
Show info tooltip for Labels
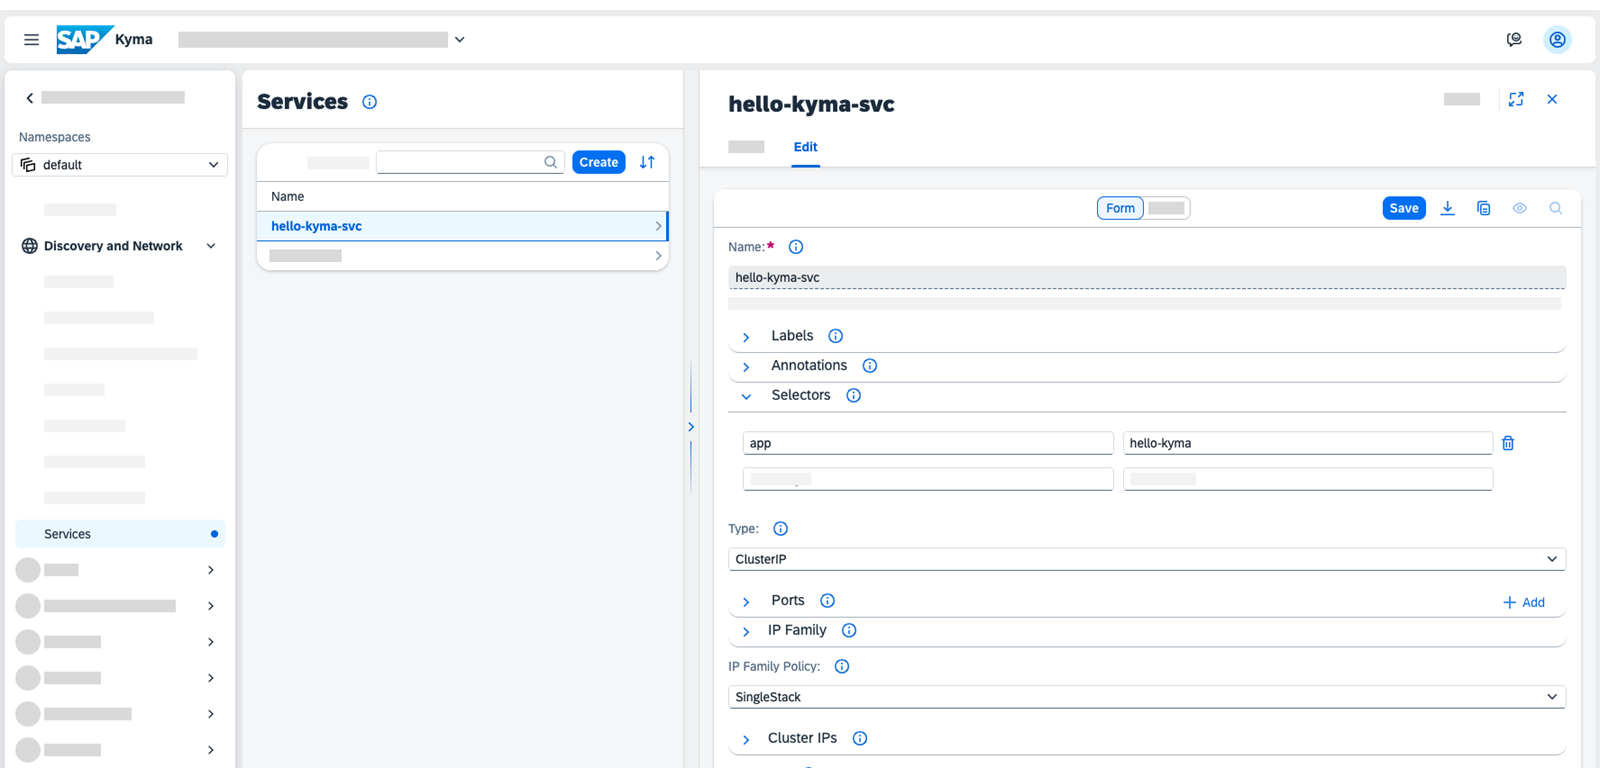836,336
